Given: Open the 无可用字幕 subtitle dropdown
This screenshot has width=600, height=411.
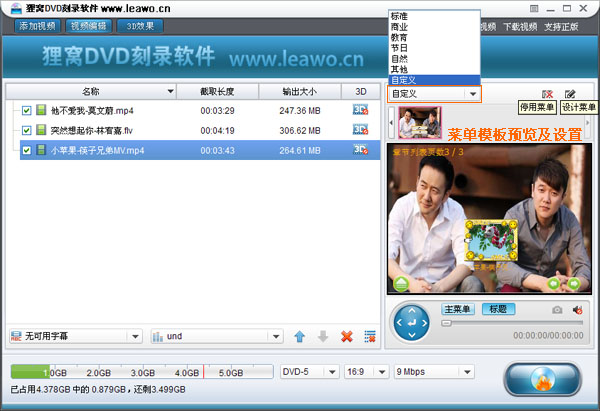Looking at the screenshot, I should click(x=75, y=336).
